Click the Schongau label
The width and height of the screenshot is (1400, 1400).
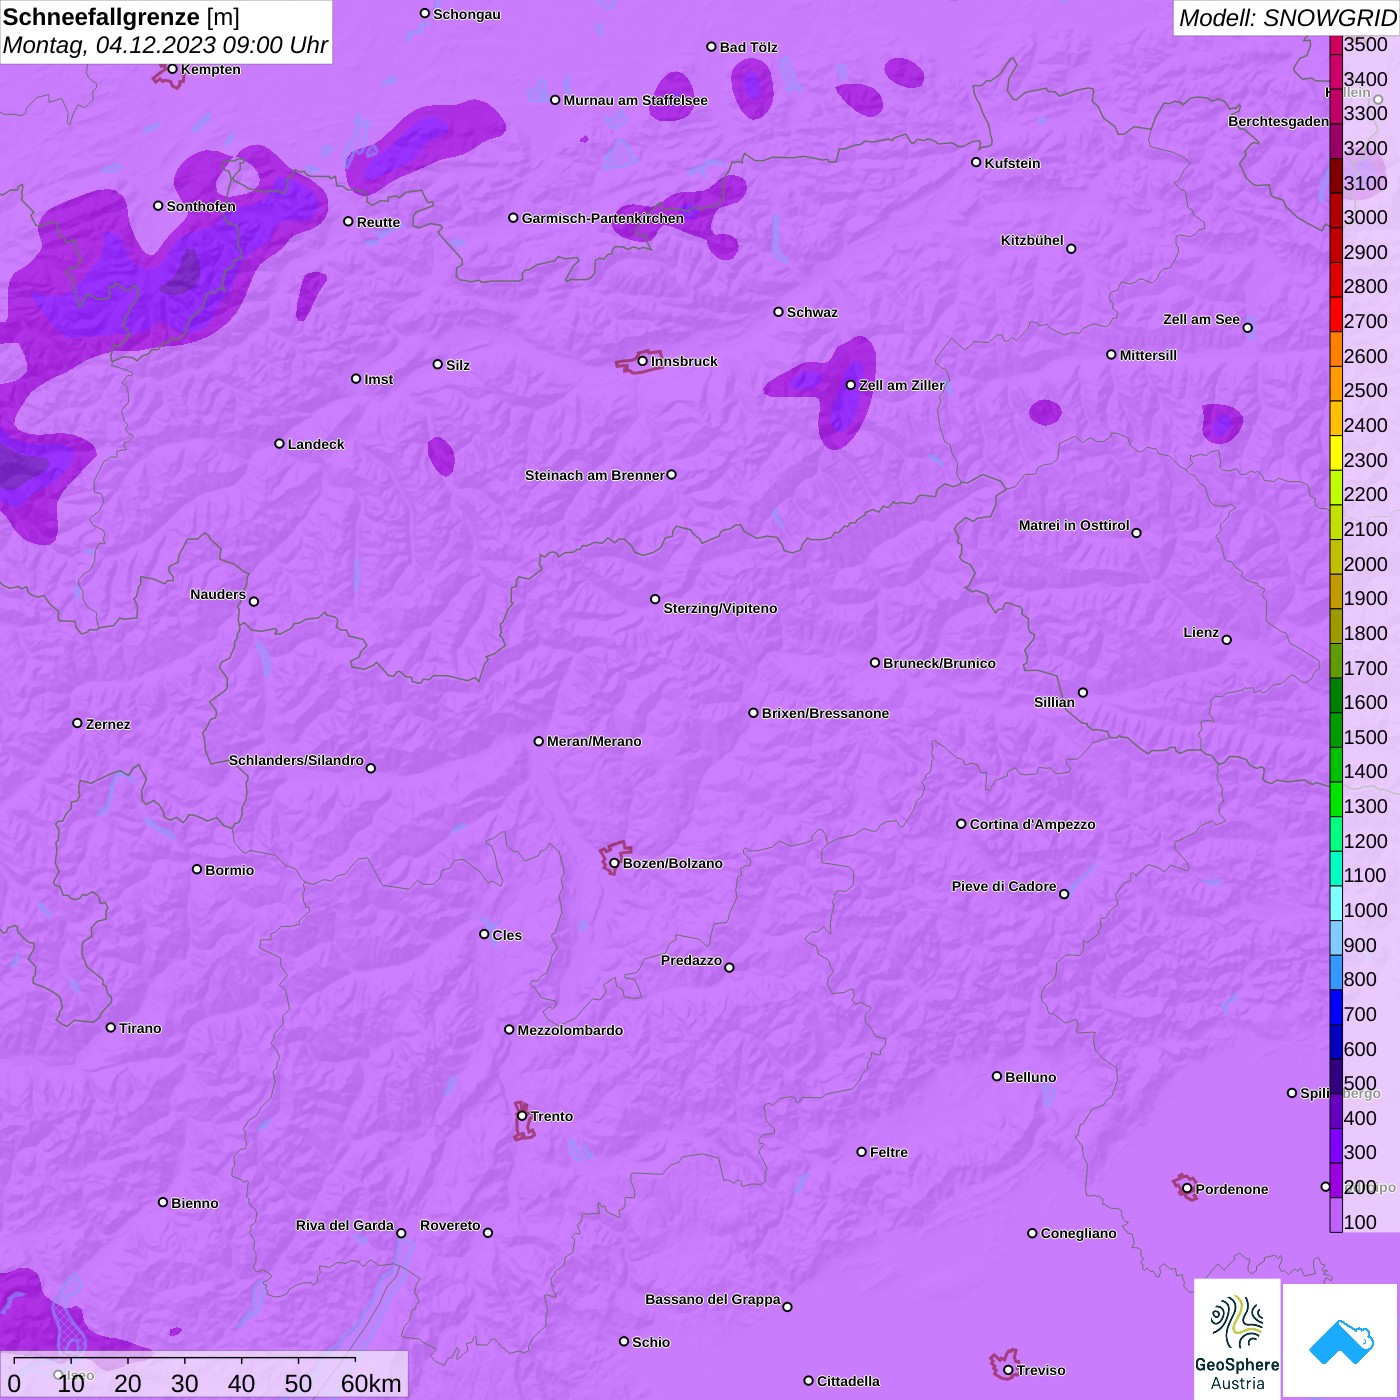click(467, 14)
